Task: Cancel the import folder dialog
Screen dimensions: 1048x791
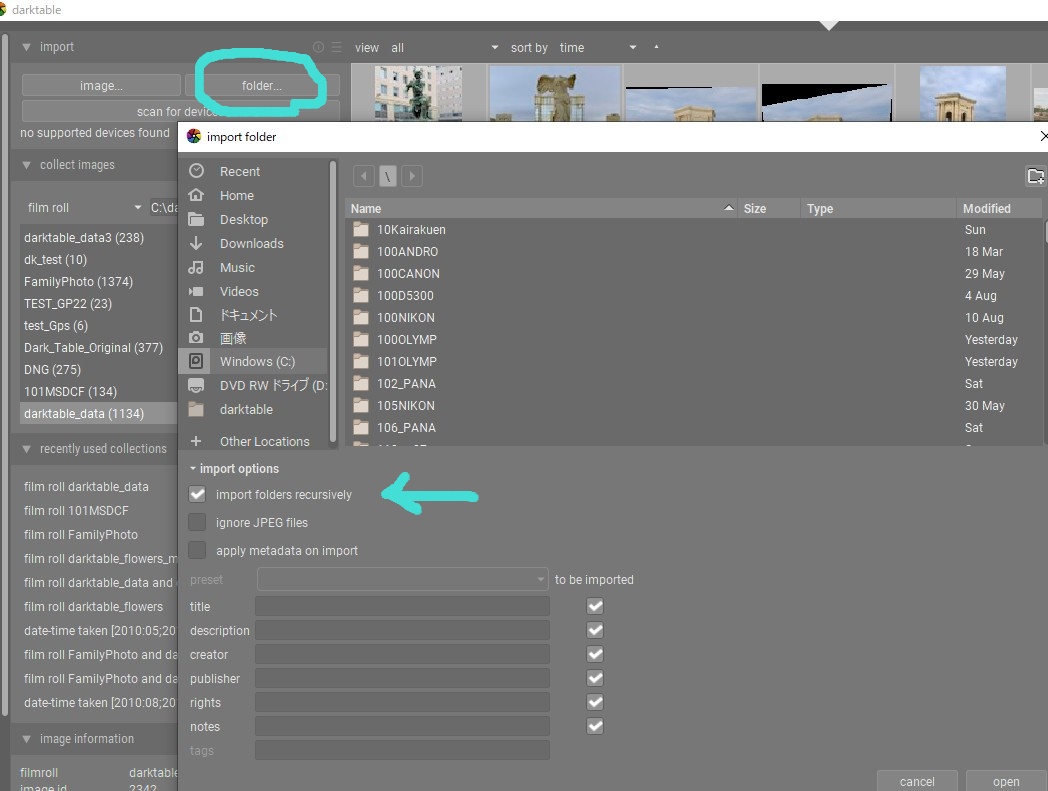Action: [x=917, y=782]
